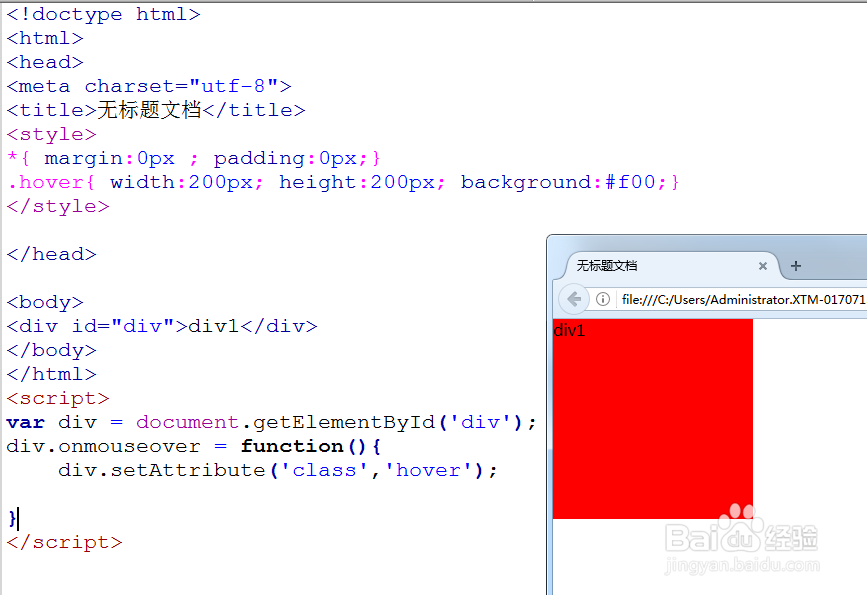Click the closing '</head>' tag line
The height and width of the screenshot is (595, 867).
pyautogui.click(x=51, y=254)
